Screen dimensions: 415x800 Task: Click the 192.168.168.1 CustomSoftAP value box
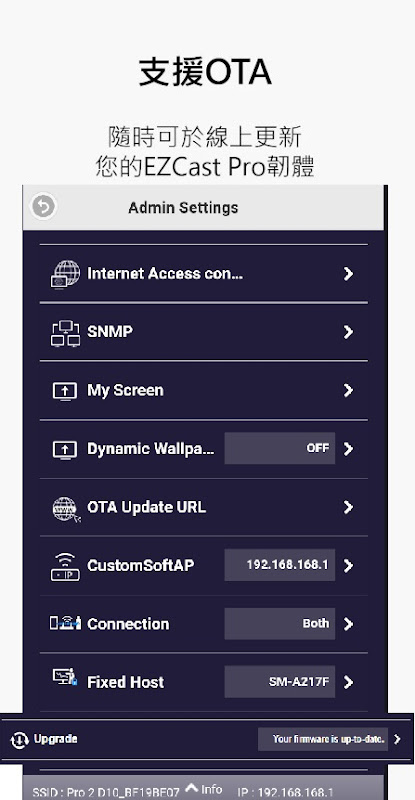coord(280,565)
